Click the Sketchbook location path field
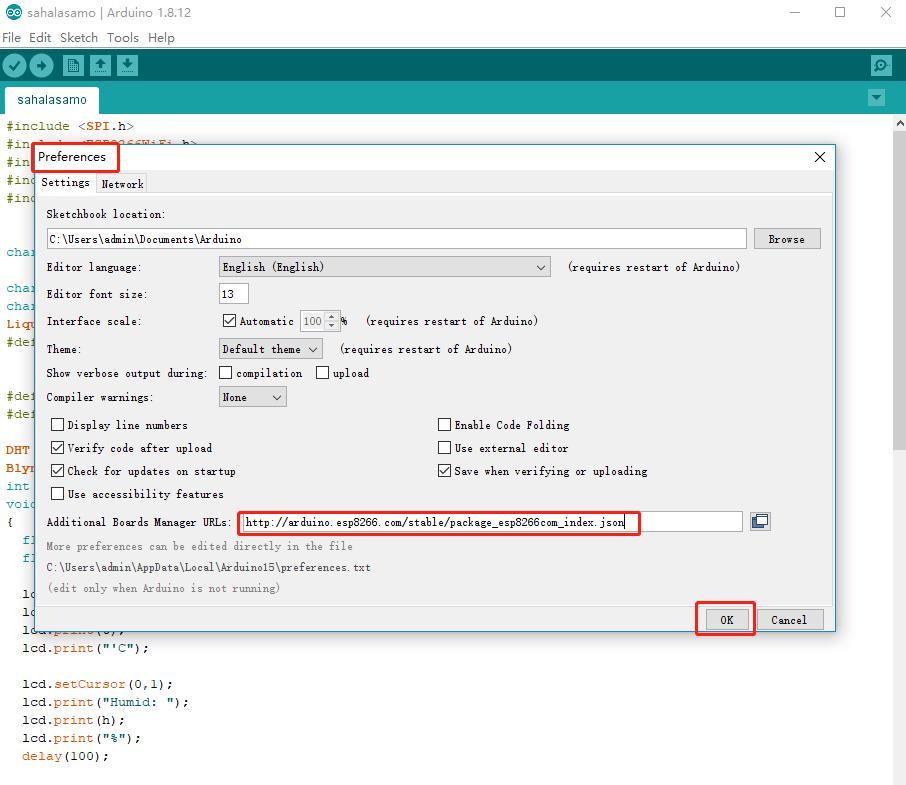The height and width of the screenshot is (785, 906). point(396,239)
